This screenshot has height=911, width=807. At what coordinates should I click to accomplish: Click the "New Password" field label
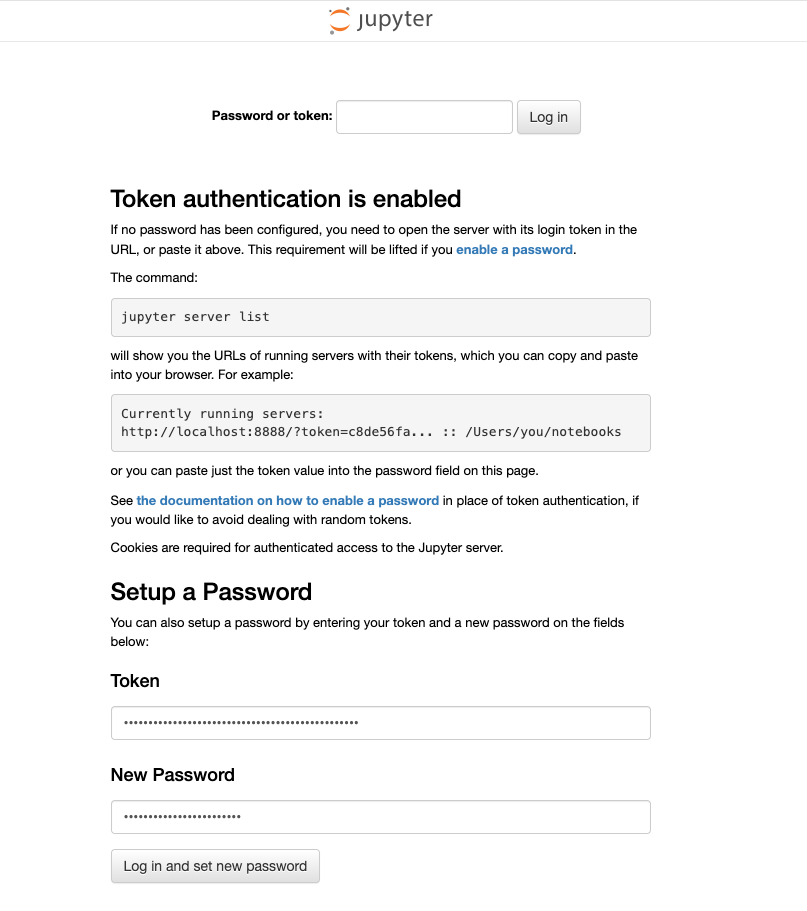click(172, 775)
